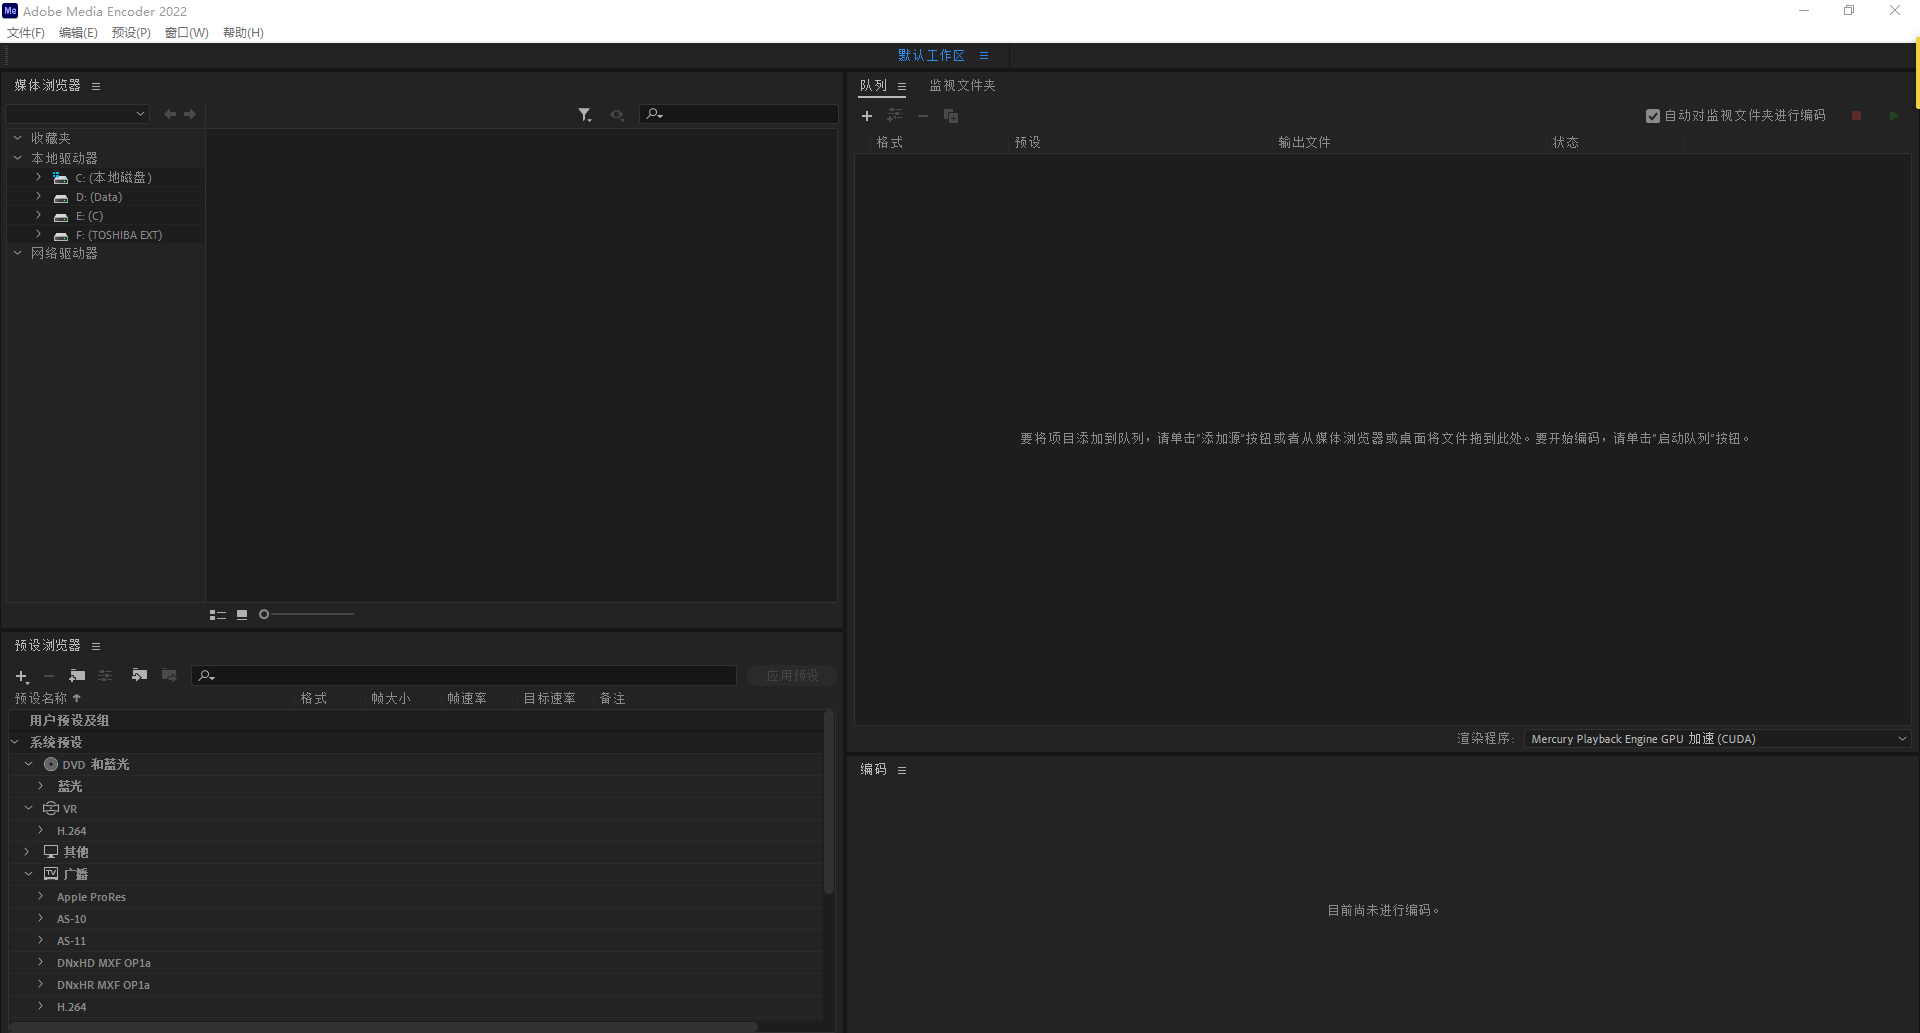The height and width of the screenshot is (1033, 1920).
Task: Click the 帧速率 column header
Action: coord(467,698)
